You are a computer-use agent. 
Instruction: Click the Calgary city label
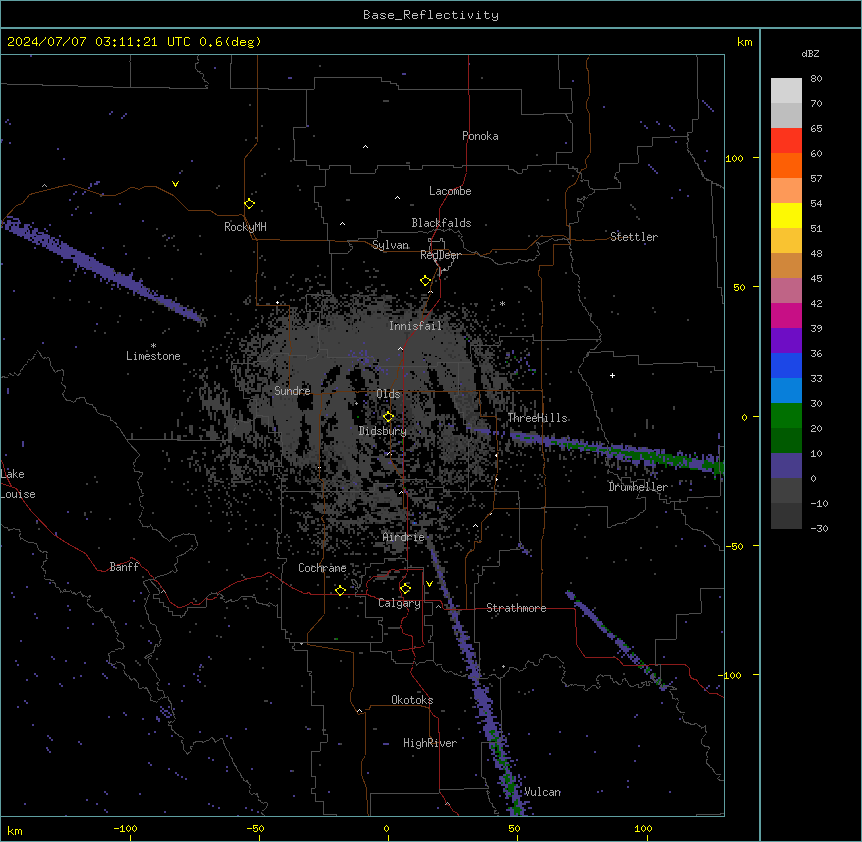tap(399, 603)
